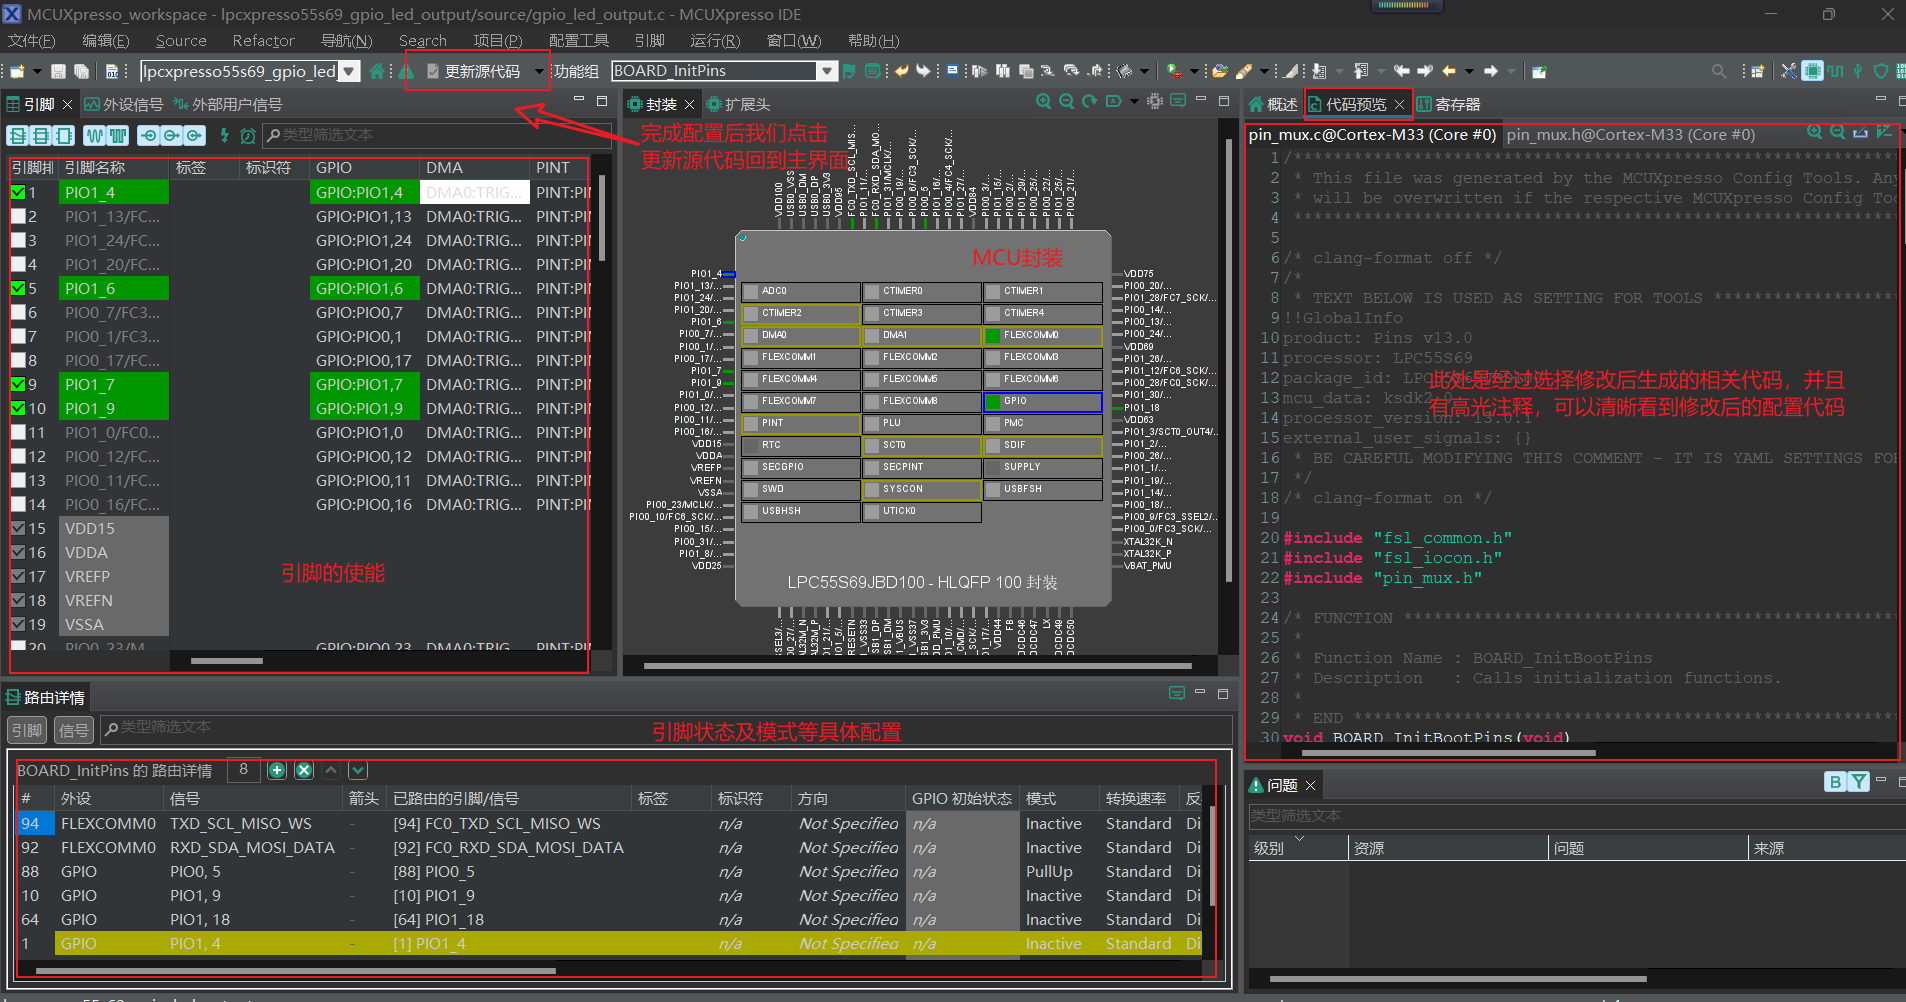Uncheck pin 10 PIO1_9 checkbox
The image size is (1906, 1002).
(x=18, y=408)
